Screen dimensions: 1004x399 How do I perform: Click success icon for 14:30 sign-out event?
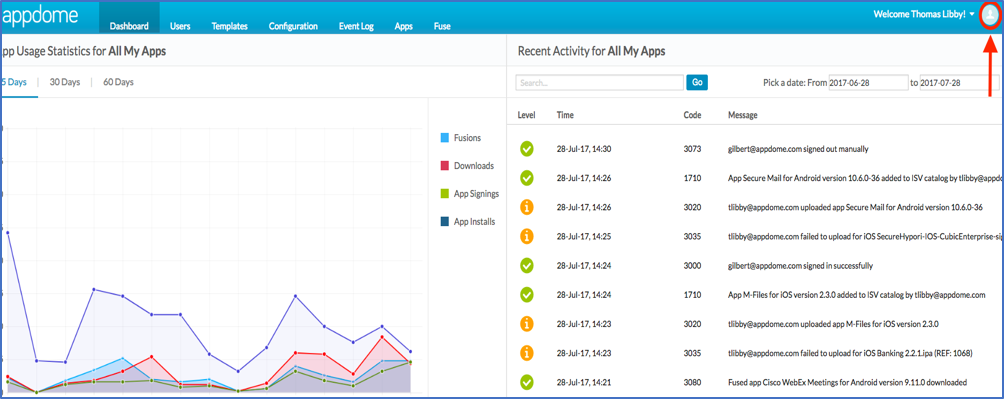pyautogui.click(x=527, y=149)
